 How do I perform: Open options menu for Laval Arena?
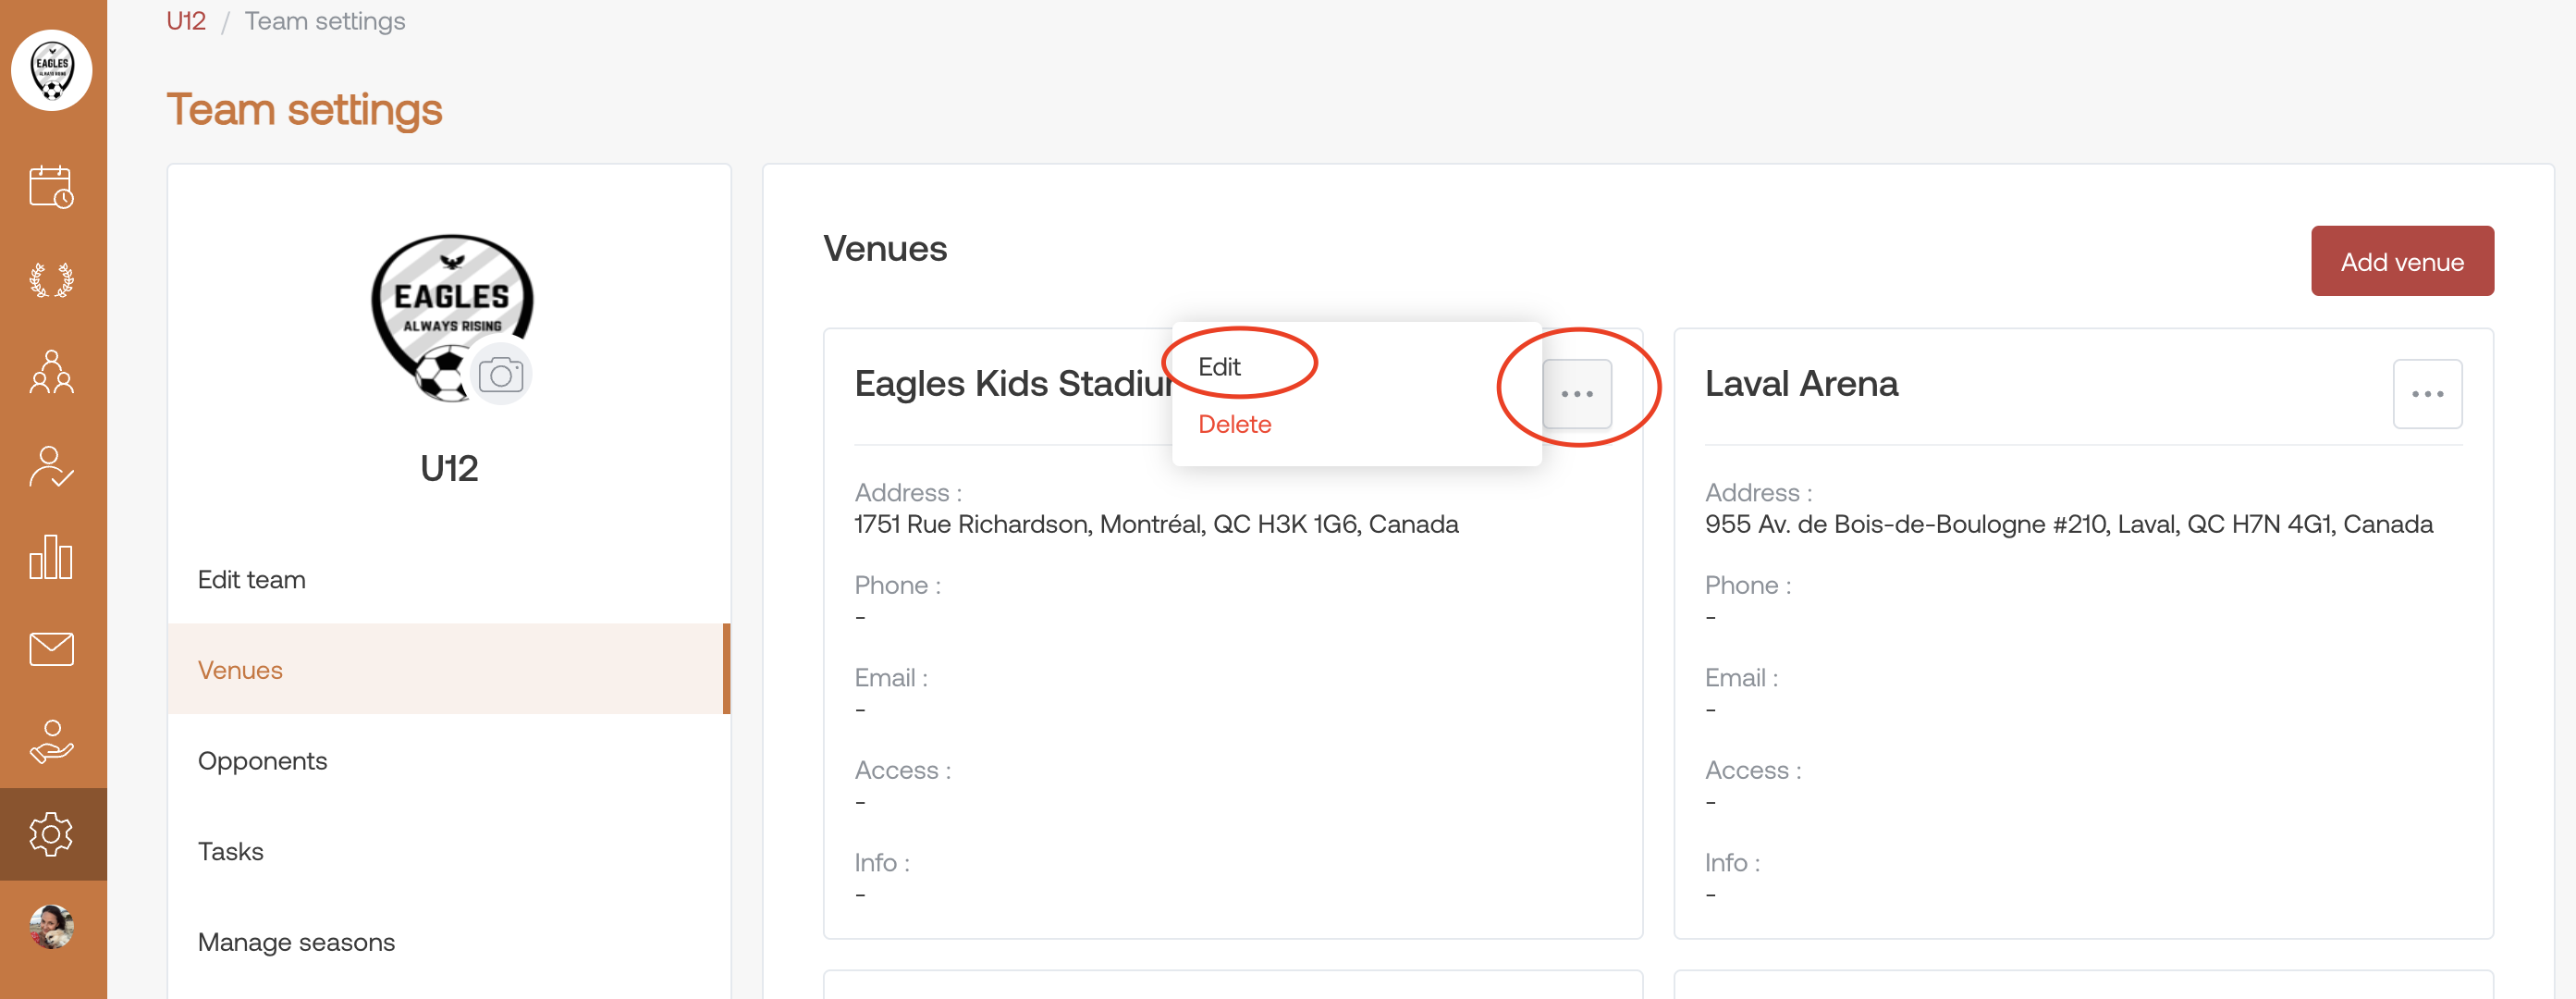(2427, 394)
